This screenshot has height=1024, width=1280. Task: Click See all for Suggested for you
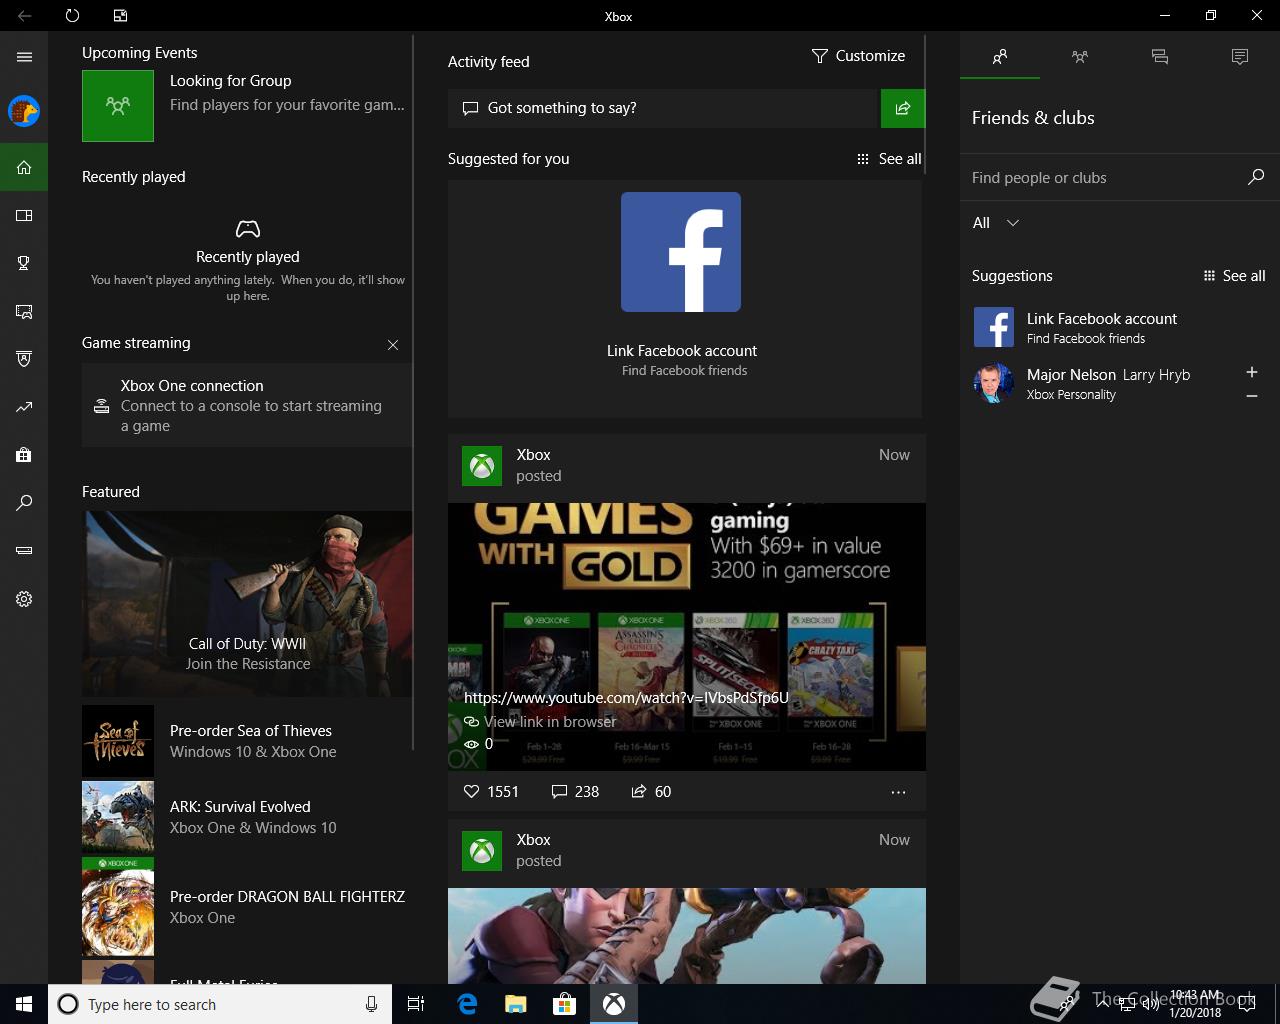tap(889, 159)
